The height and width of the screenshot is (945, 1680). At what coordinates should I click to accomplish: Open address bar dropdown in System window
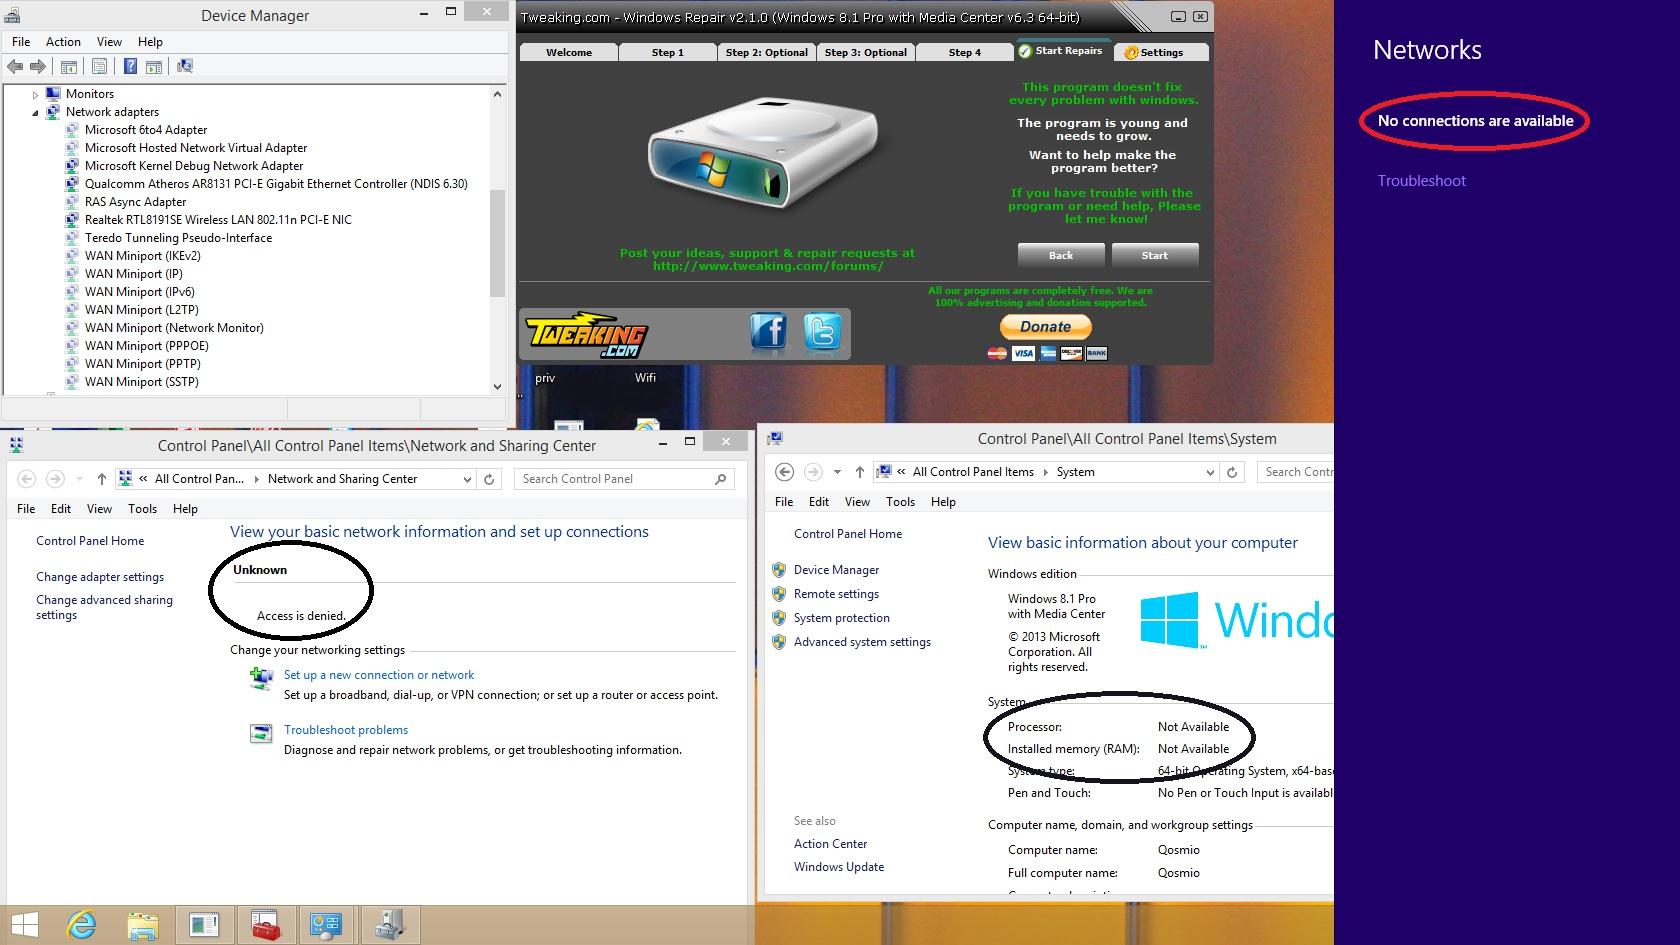tap(1209, 473)
